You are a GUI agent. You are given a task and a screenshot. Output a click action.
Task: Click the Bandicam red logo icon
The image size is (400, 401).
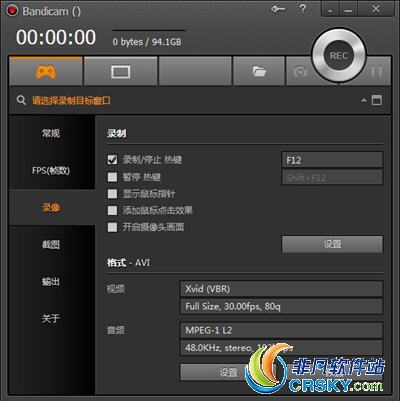tap(12, 11)
